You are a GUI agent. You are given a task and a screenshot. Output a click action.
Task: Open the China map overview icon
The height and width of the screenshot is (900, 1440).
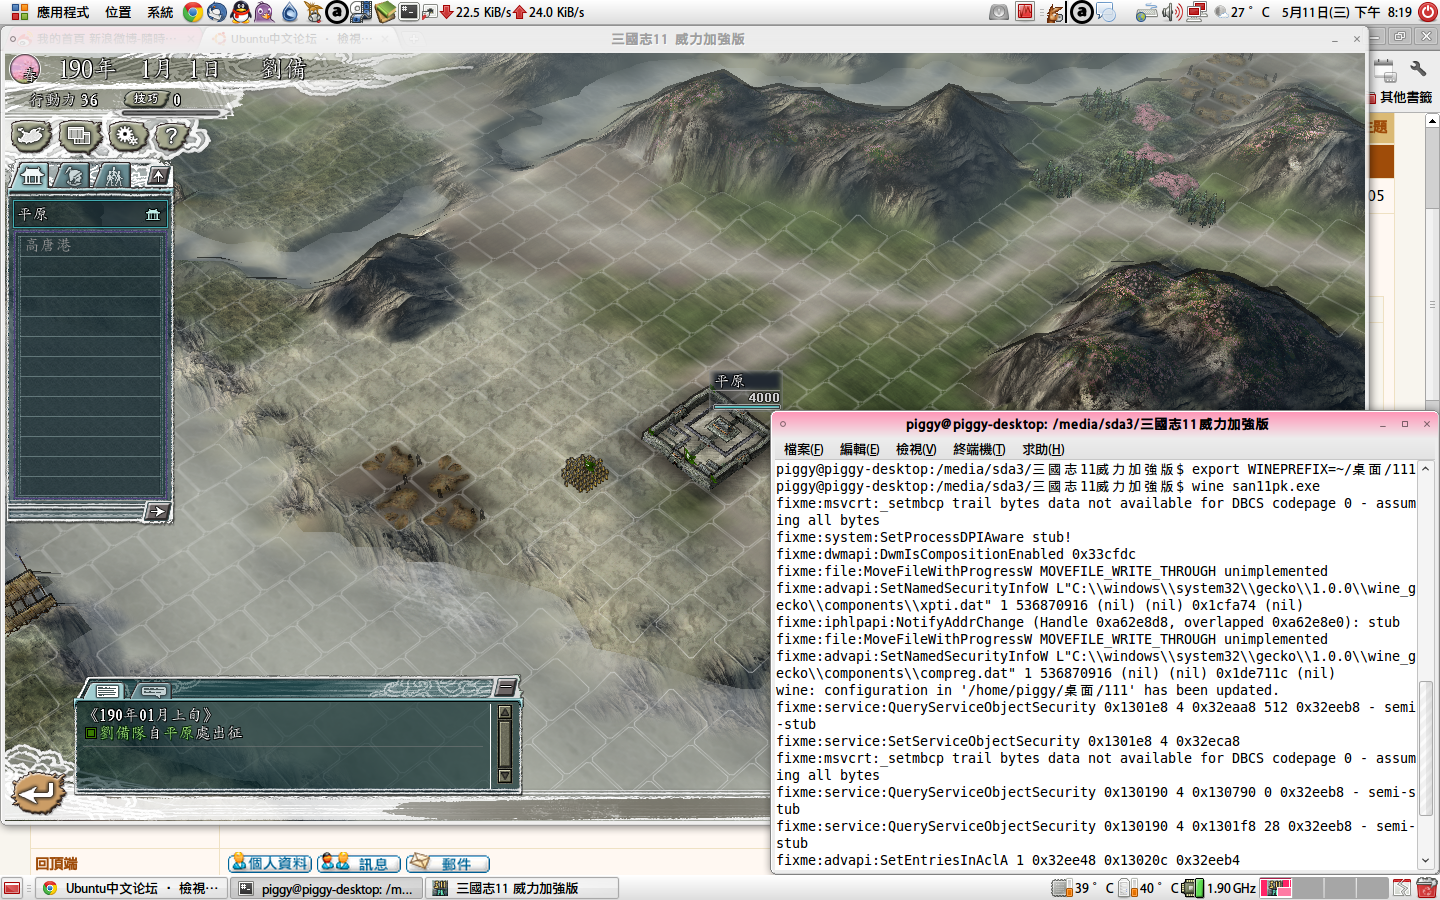pos(31,135)
